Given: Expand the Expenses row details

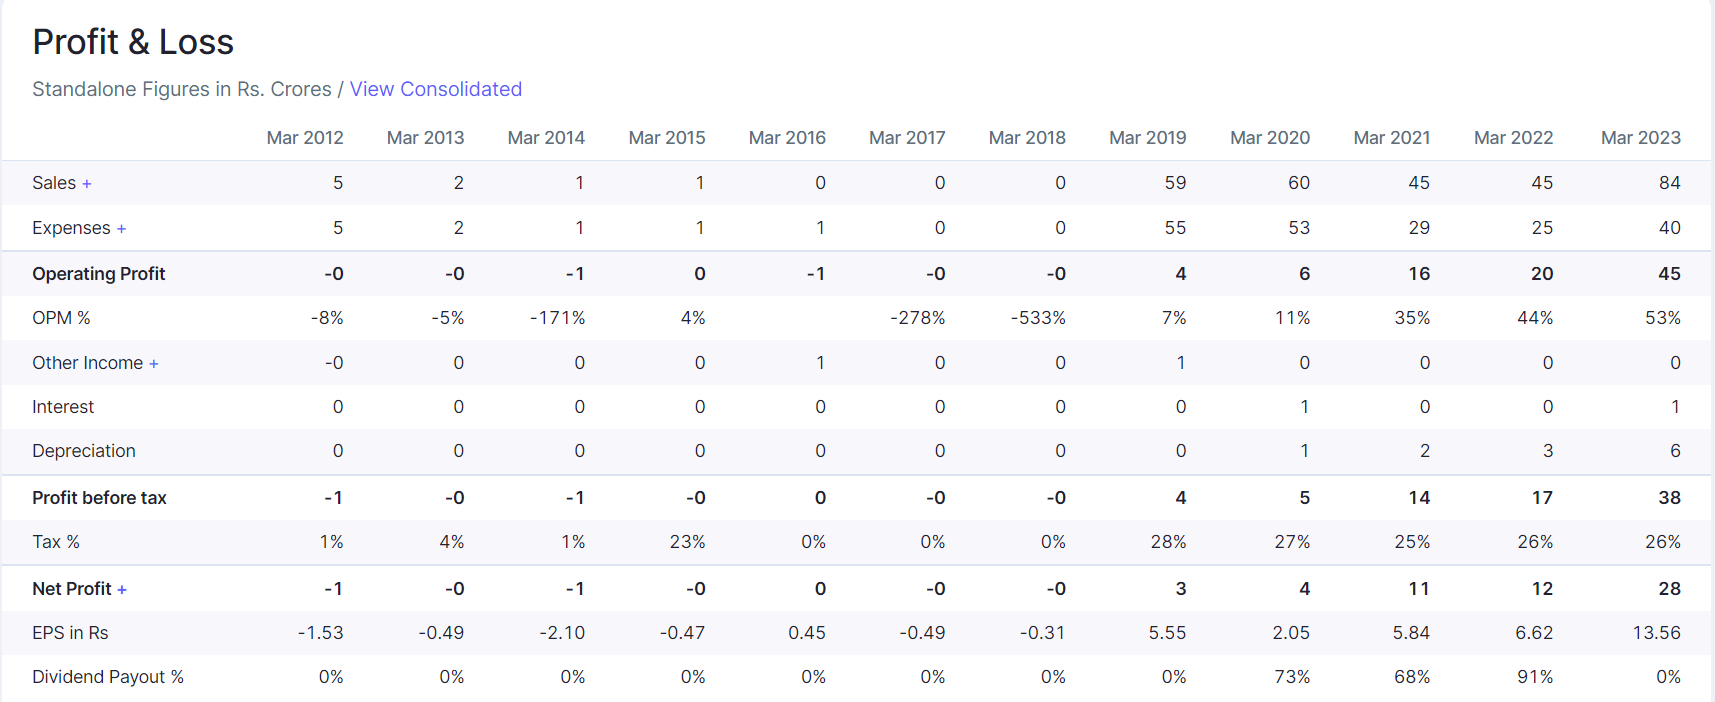Looking at the screenshot, I should (121, 229).
